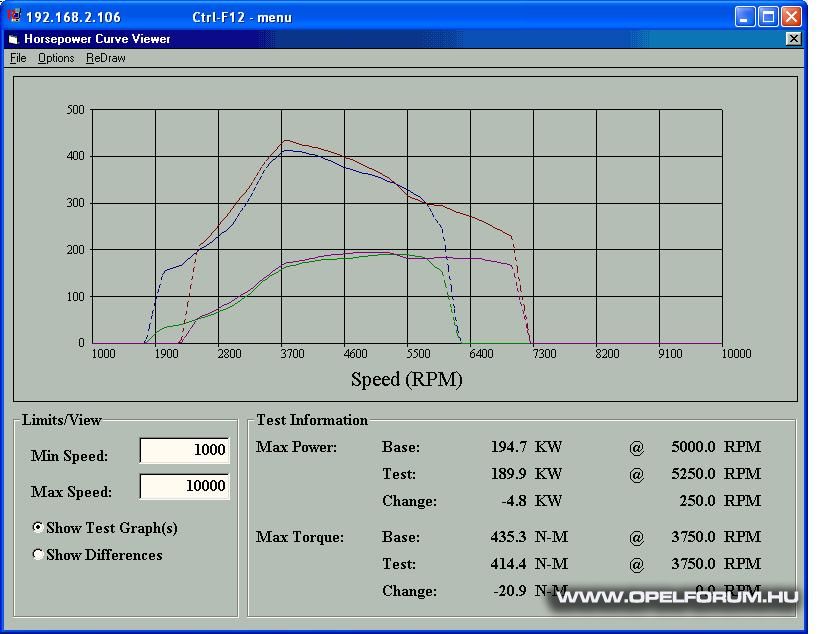
Task: Close the Horsepower Curve Viewer window
Action: (x=793, y=39)
